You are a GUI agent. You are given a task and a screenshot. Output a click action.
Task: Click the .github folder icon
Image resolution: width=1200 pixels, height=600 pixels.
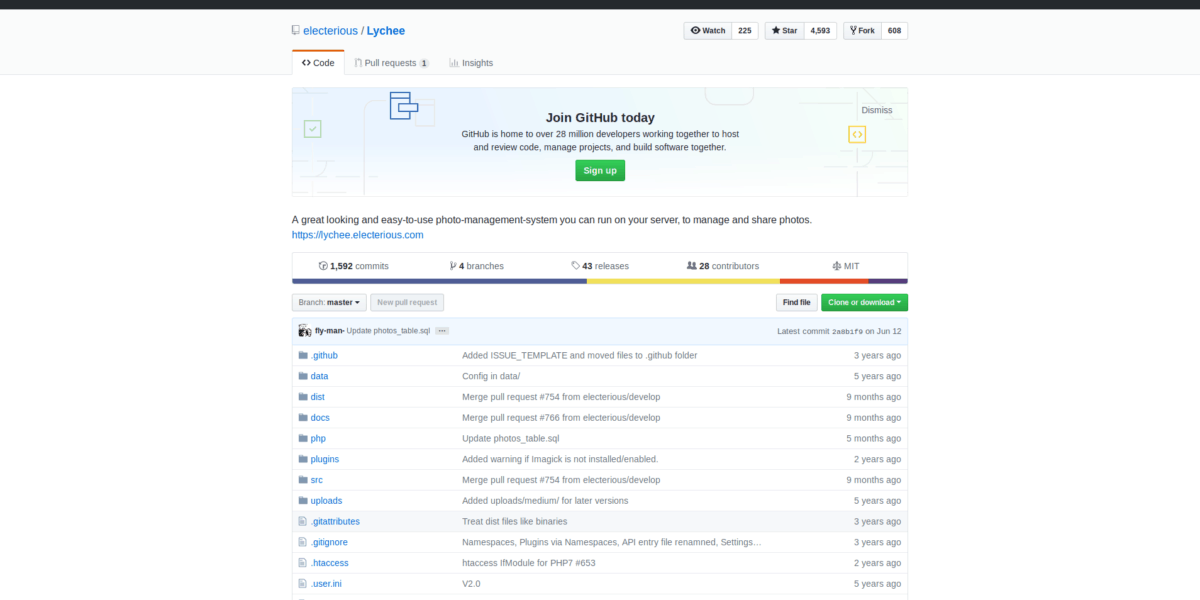click(x=303, y=355)
